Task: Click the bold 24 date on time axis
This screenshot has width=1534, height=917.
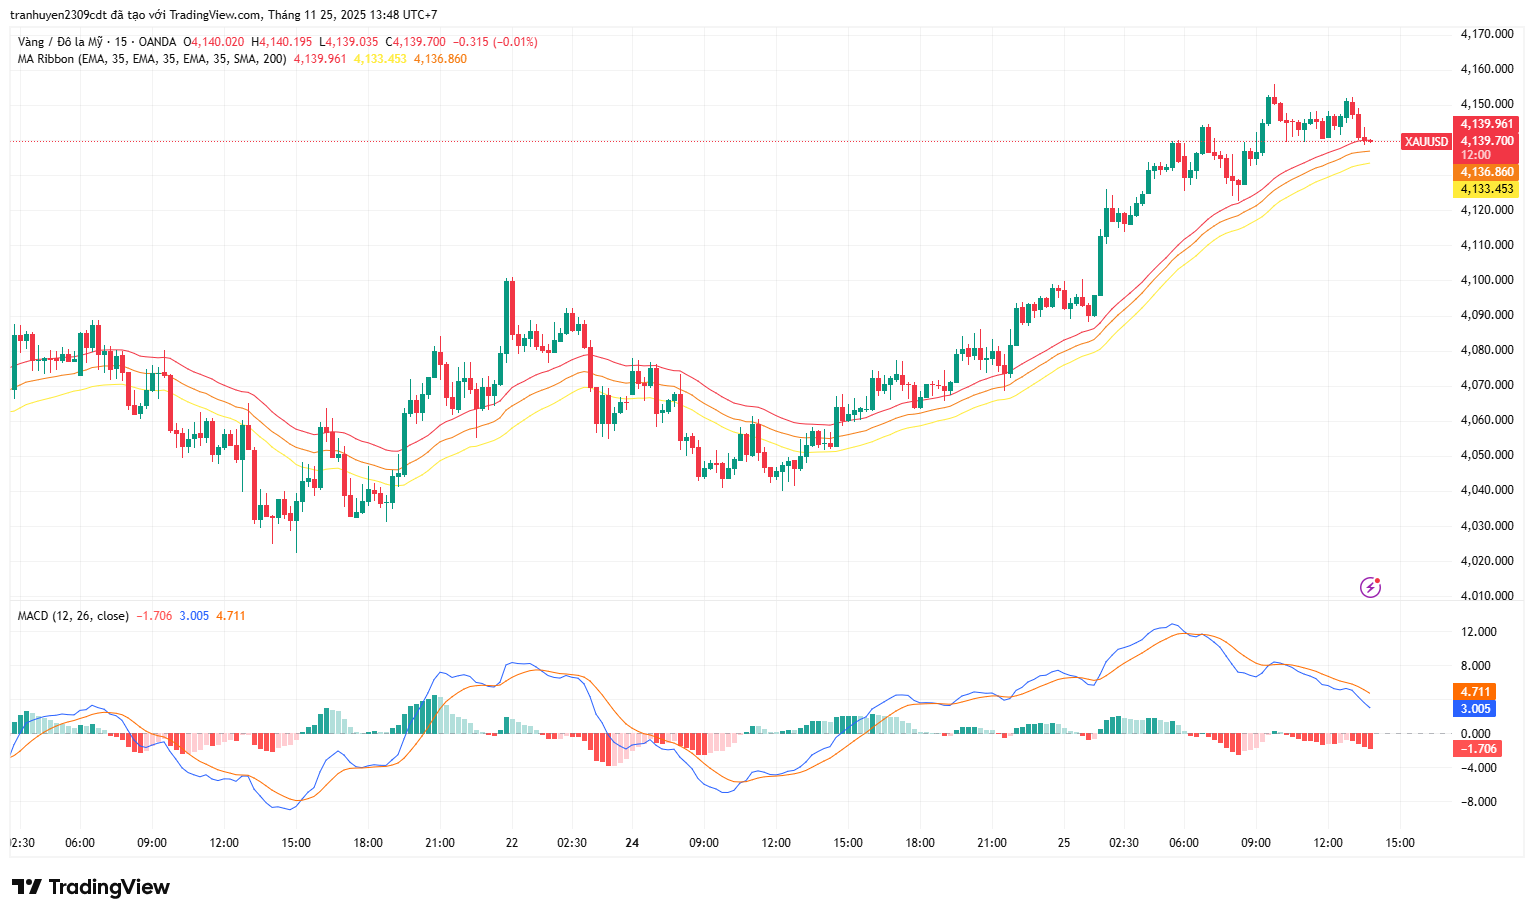Action: coord(632,843)
